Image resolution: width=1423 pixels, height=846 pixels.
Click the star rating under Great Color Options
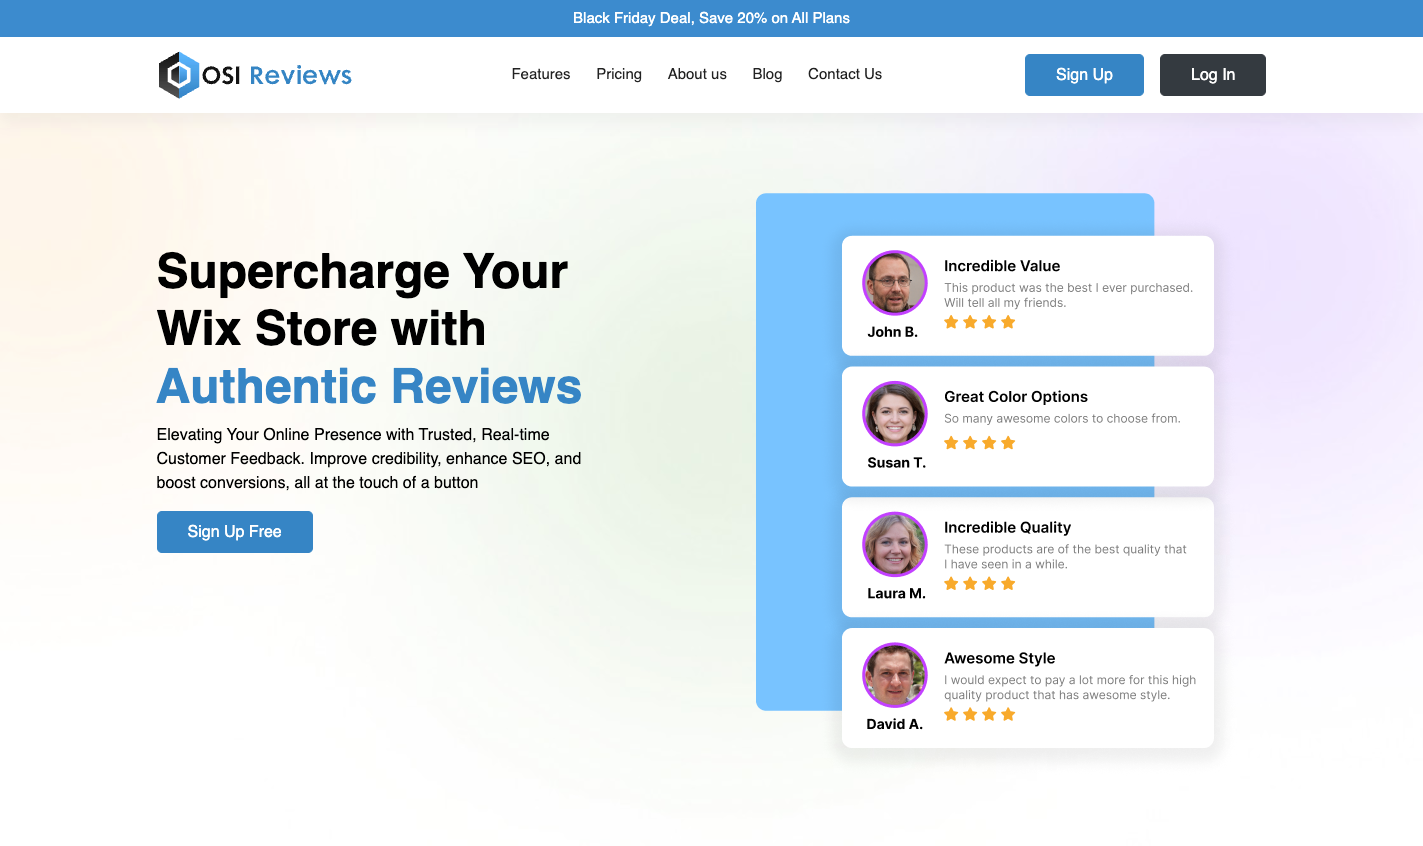click(x=980, y=443)
